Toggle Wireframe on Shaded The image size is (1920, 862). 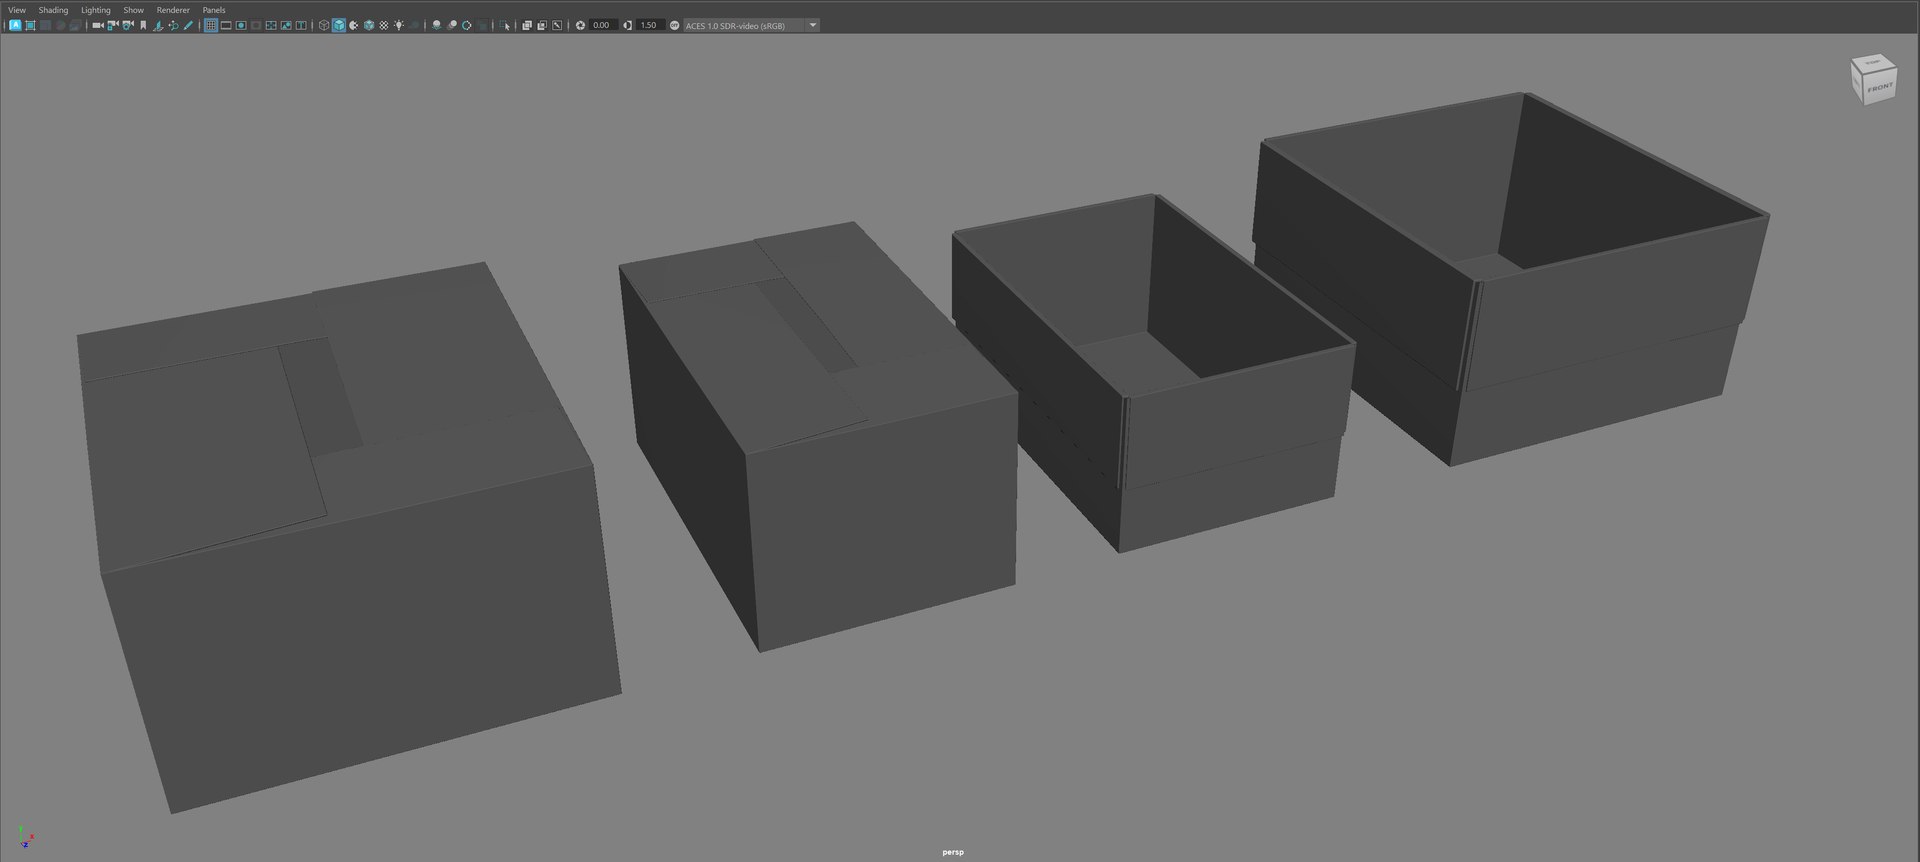coord(369,25)
